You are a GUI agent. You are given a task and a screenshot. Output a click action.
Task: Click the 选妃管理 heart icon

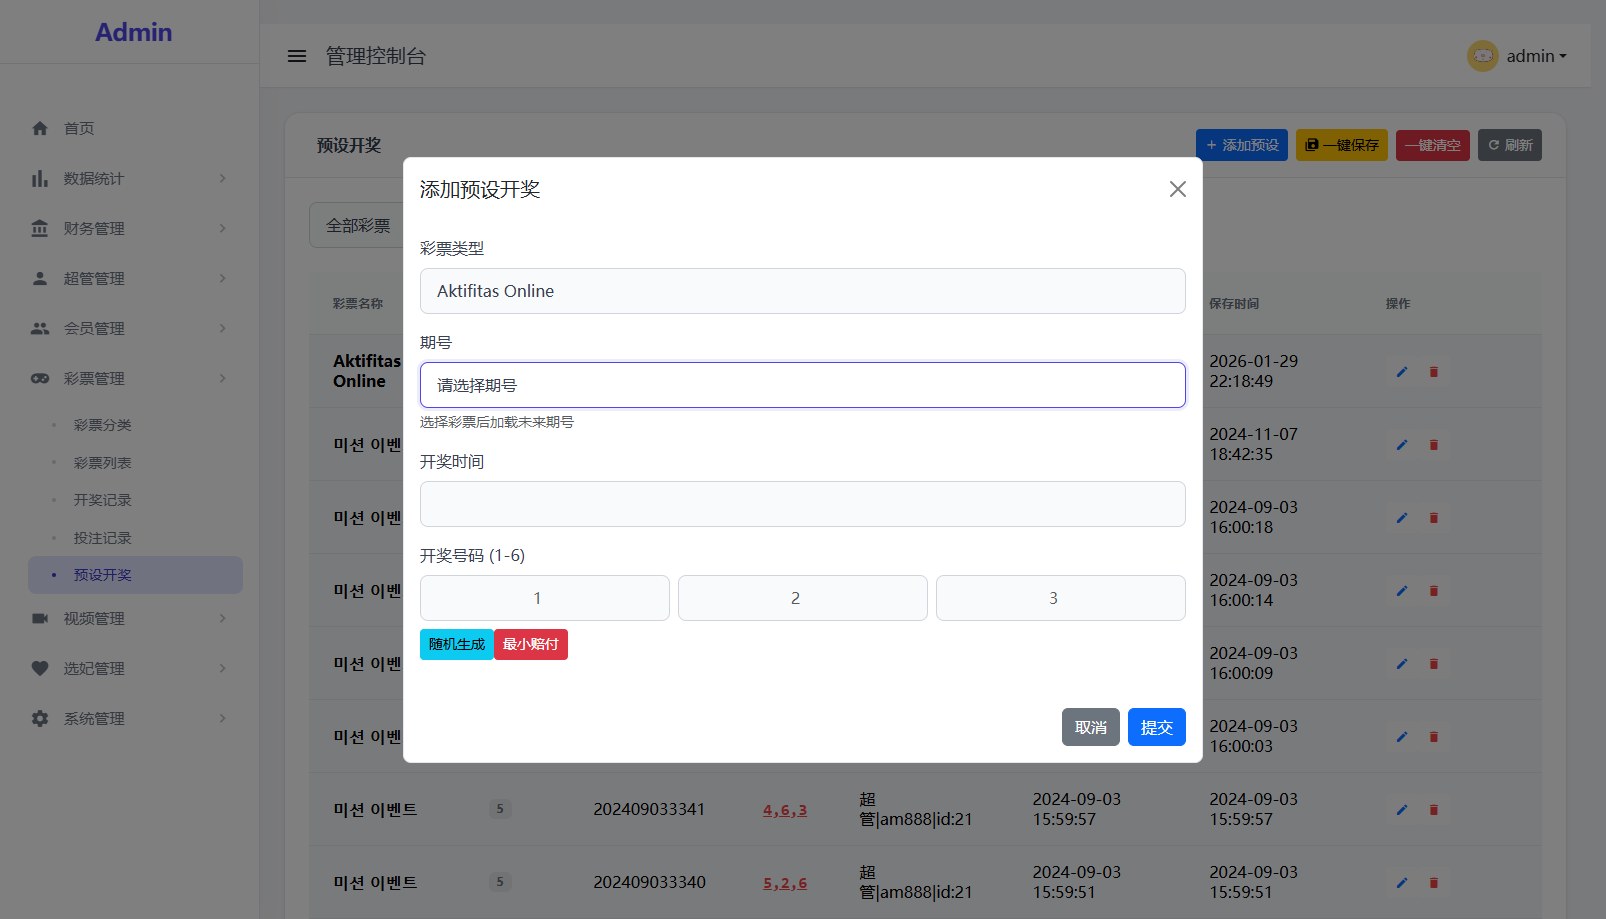tap(40, 668)
